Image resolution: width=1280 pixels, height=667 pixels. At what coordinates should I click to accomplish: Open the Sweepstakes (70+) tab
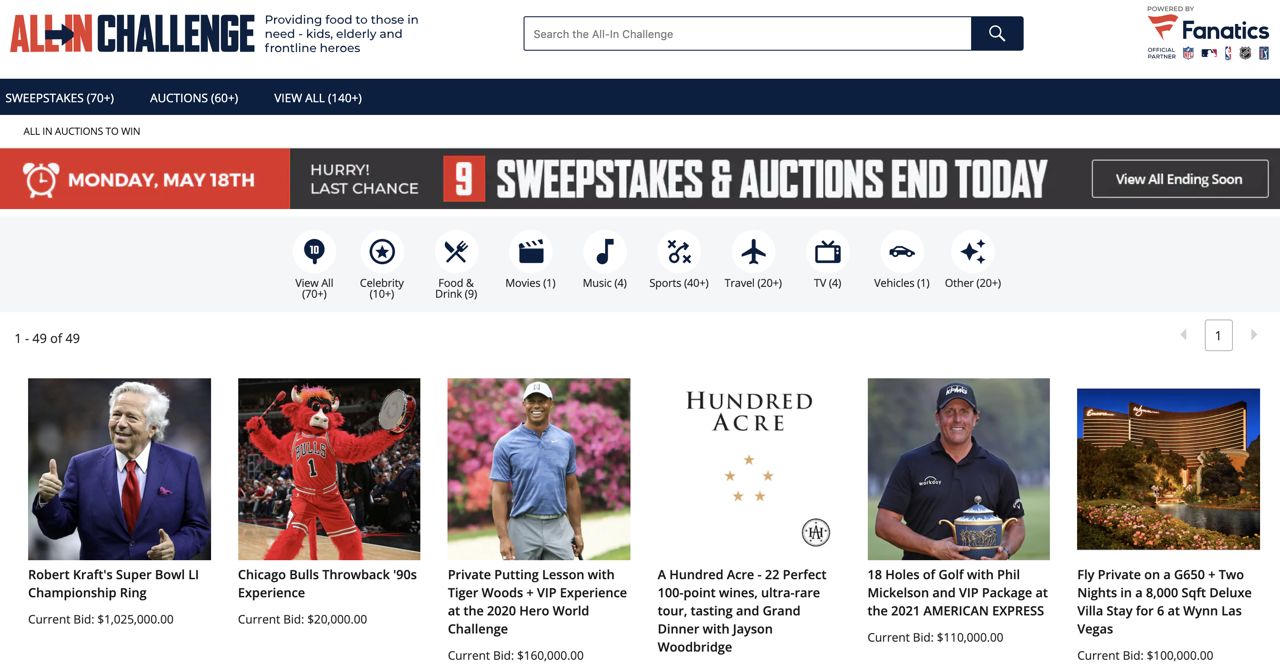[x=60, y=98]
